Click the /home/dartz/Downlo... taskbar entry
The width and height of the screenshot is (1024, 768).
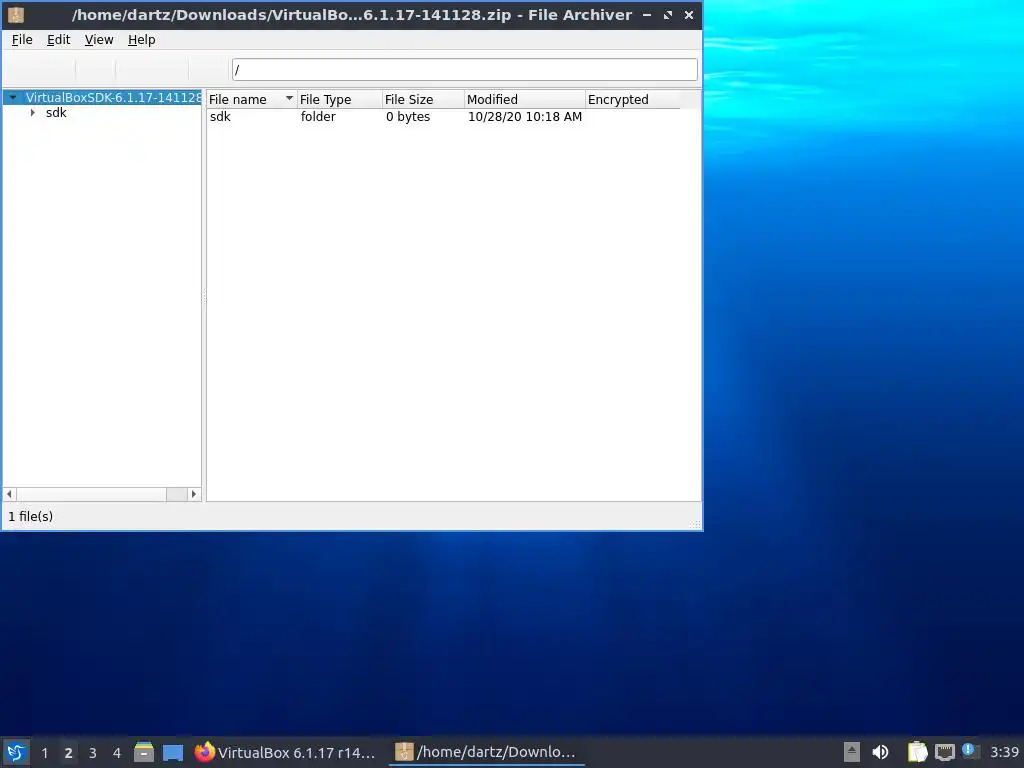pos(487,752)
